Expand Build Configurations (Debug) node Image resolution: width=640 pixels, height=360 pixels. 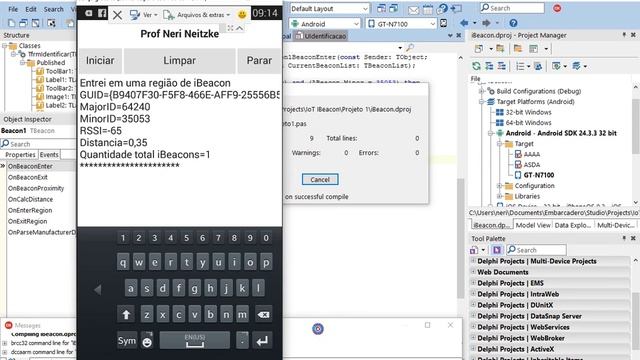pyautogui.click(x=482, y=91)
